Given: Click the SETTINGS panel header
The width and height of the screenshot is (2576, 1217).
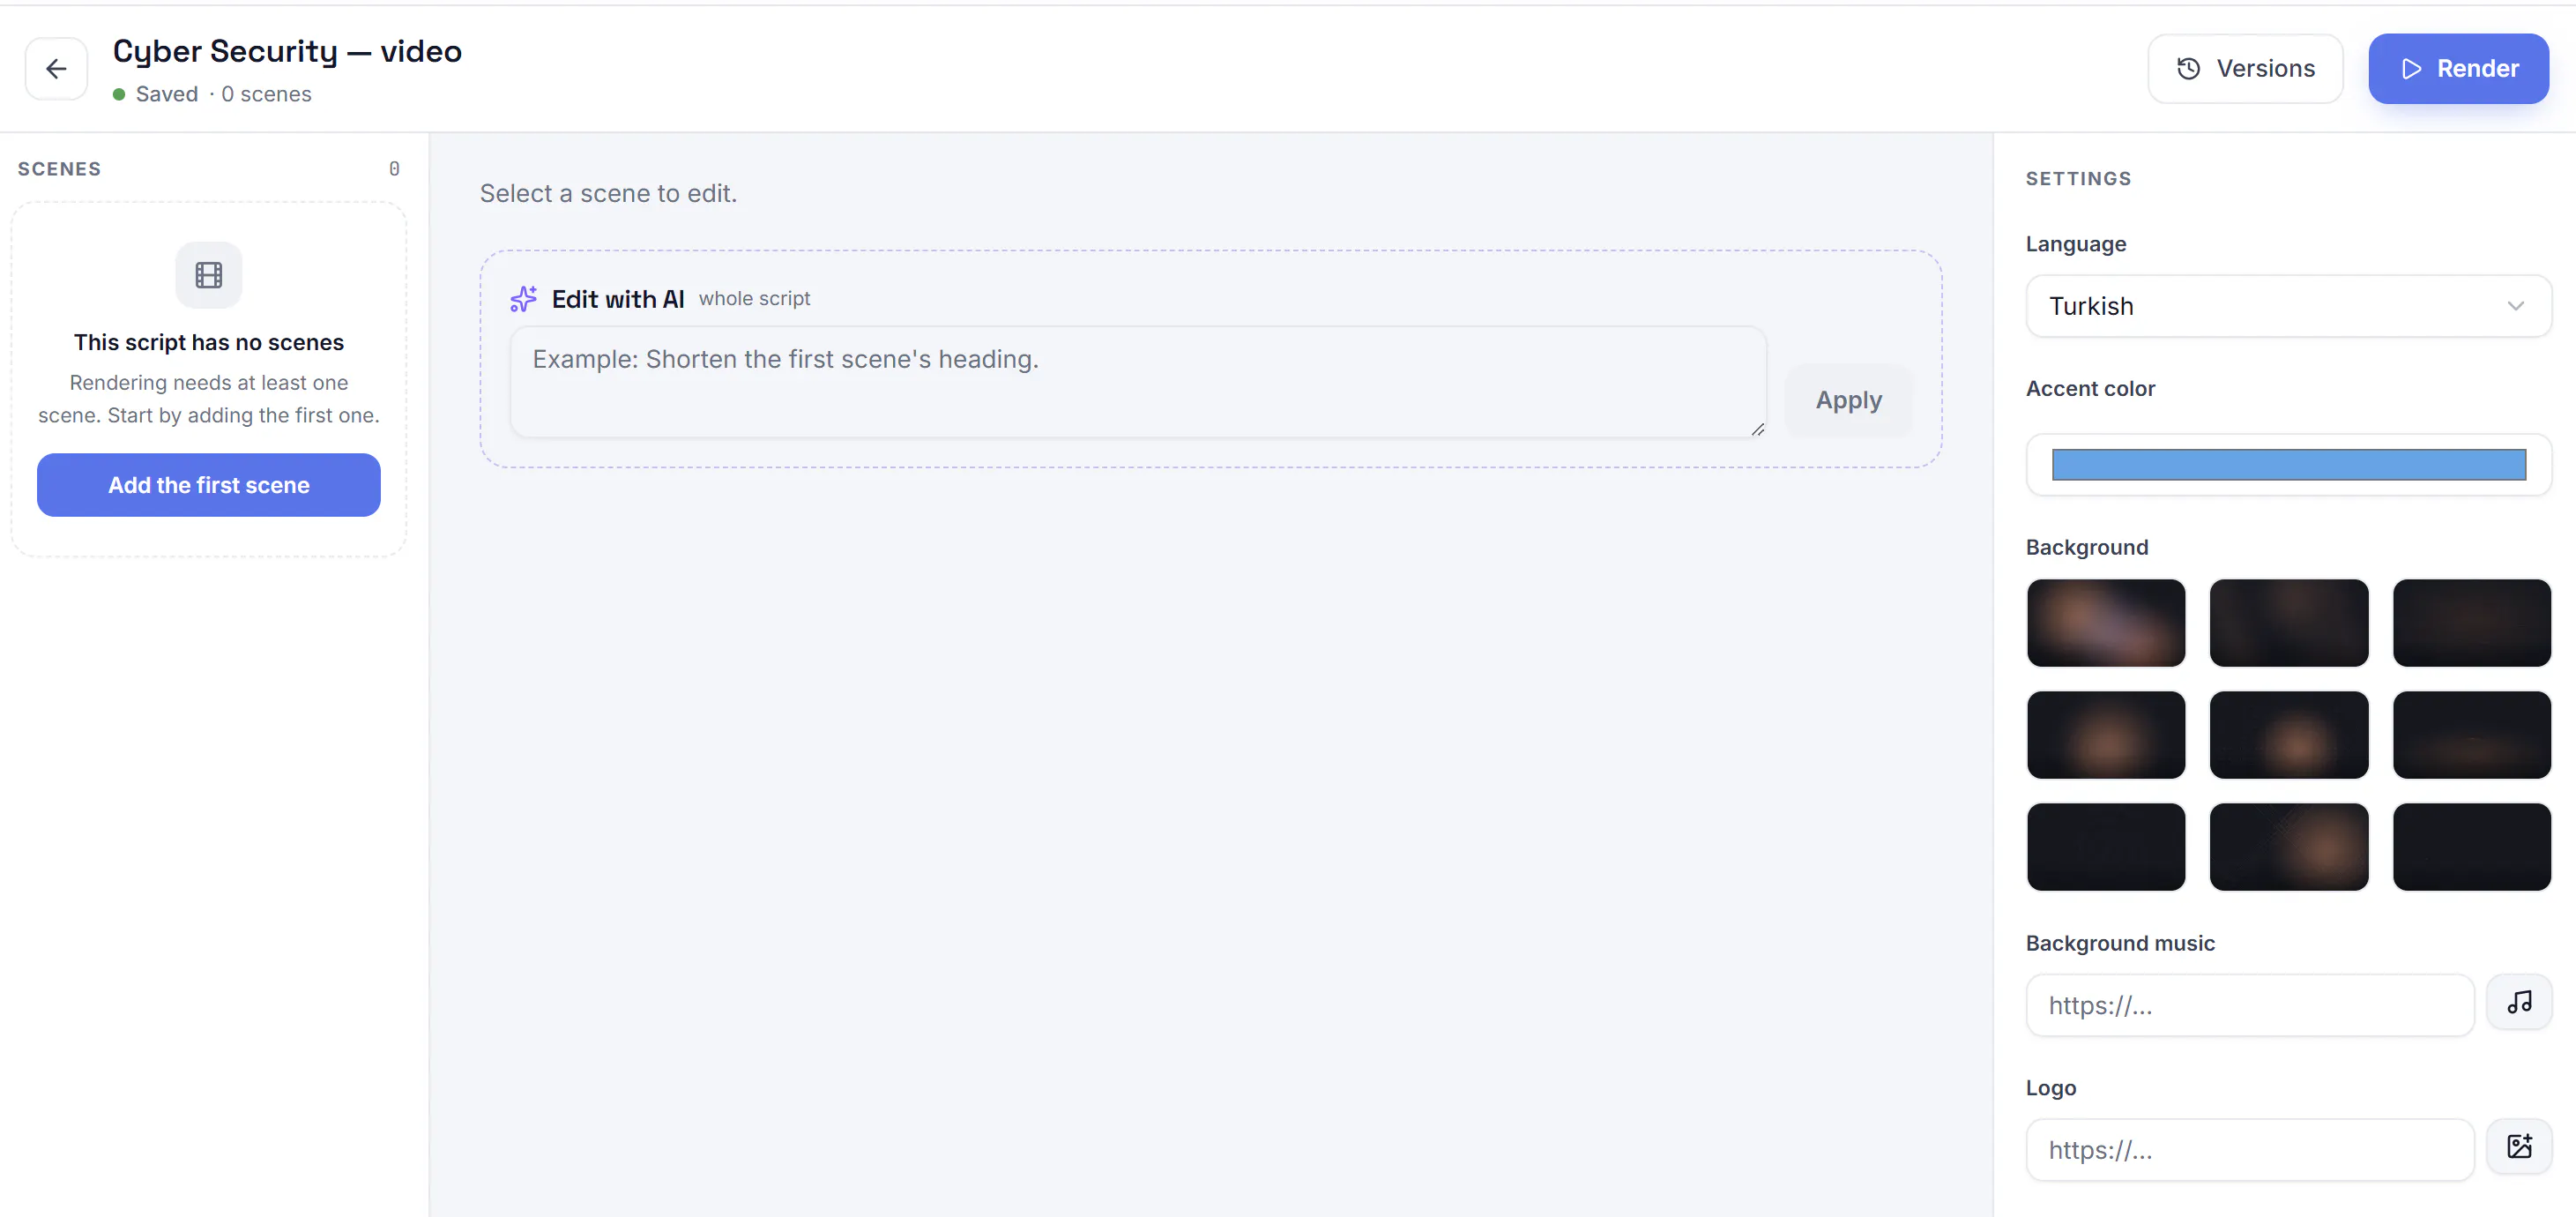Looking at the screenshot, I should point(2078,179).
